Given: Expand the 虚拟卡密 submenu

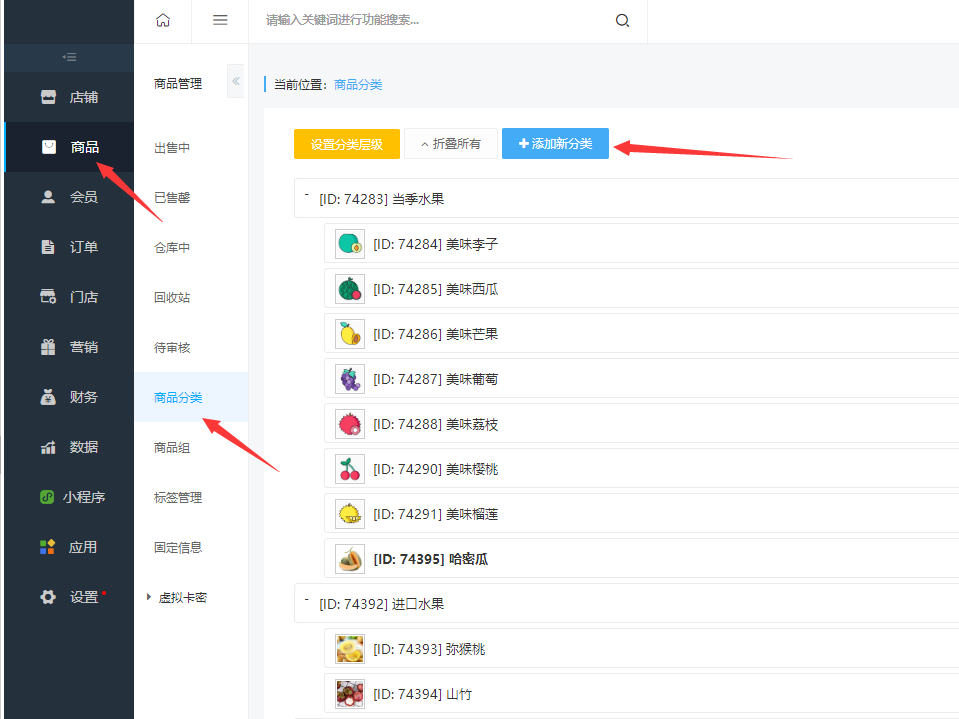Looking at the screenshot, I should pos(177,597).
